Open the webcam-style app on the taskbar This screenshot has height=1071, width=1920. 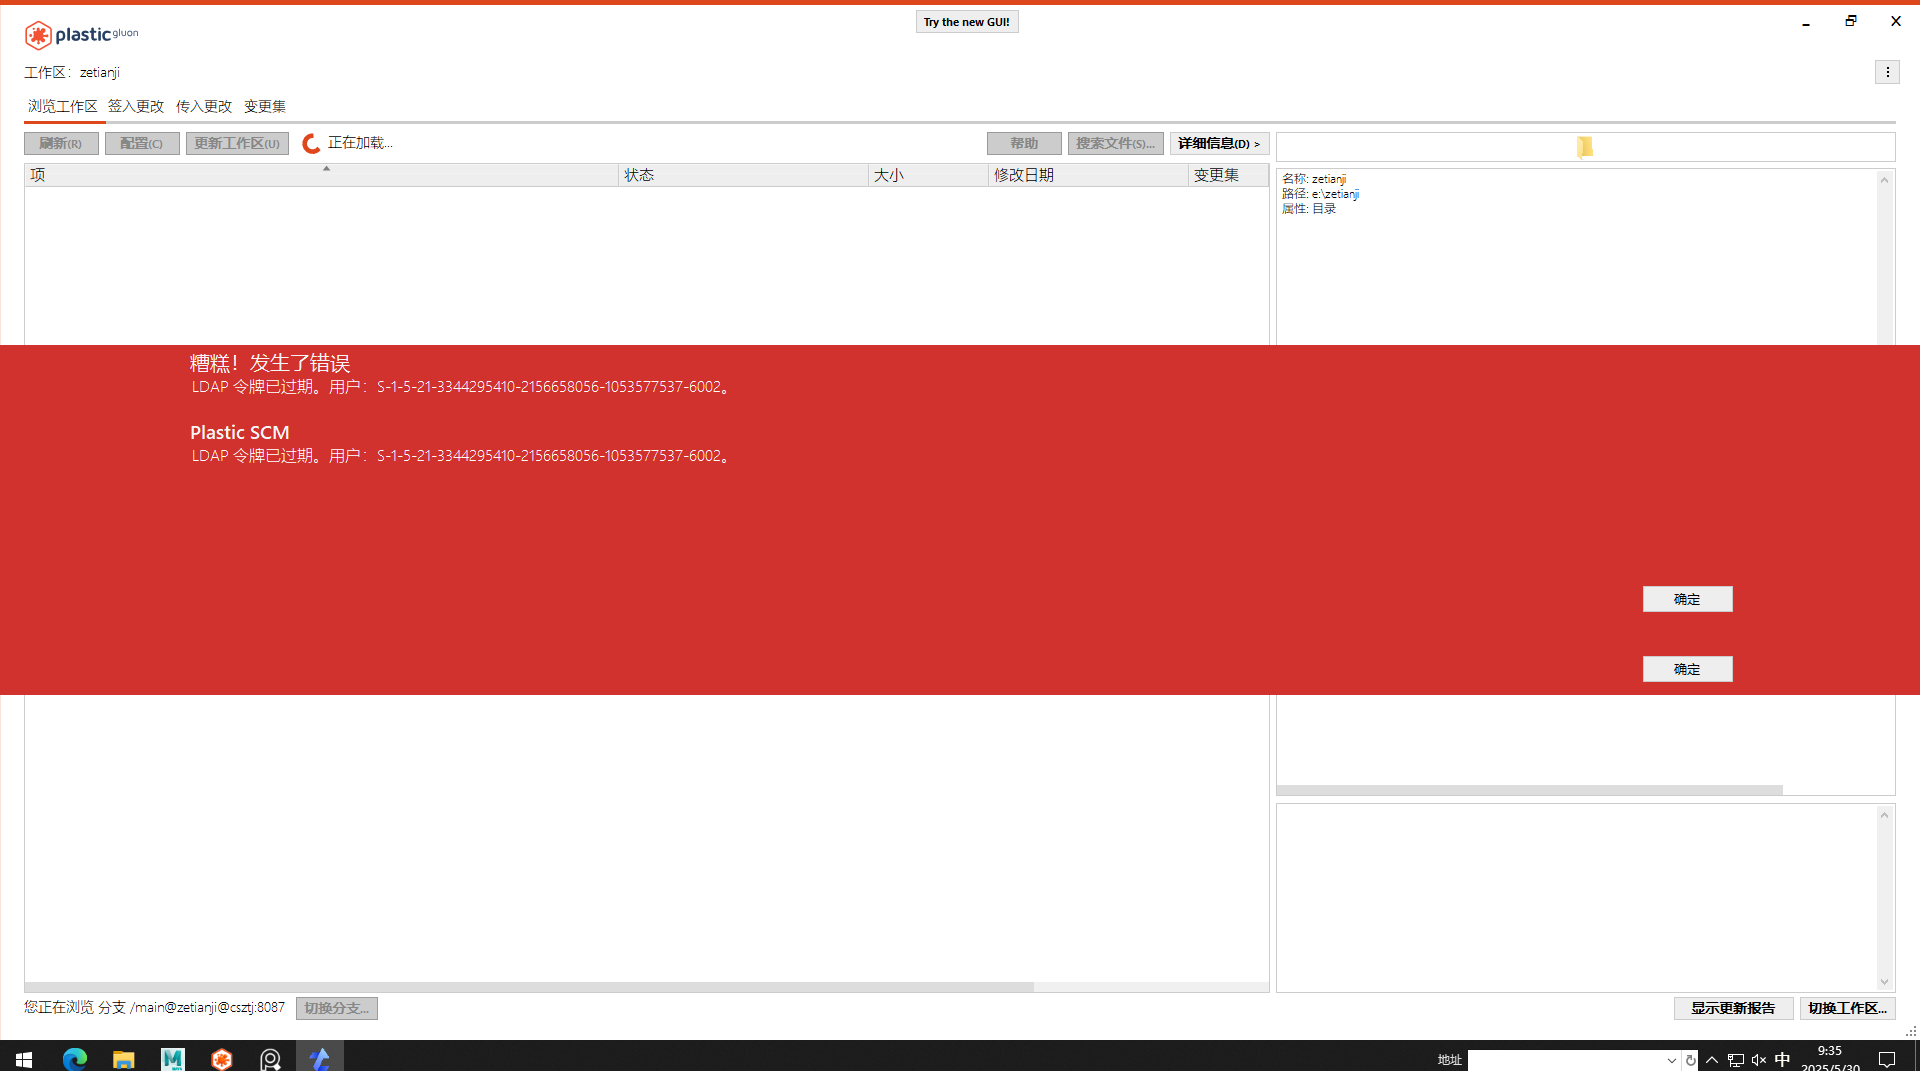(x=270, y=1059)
